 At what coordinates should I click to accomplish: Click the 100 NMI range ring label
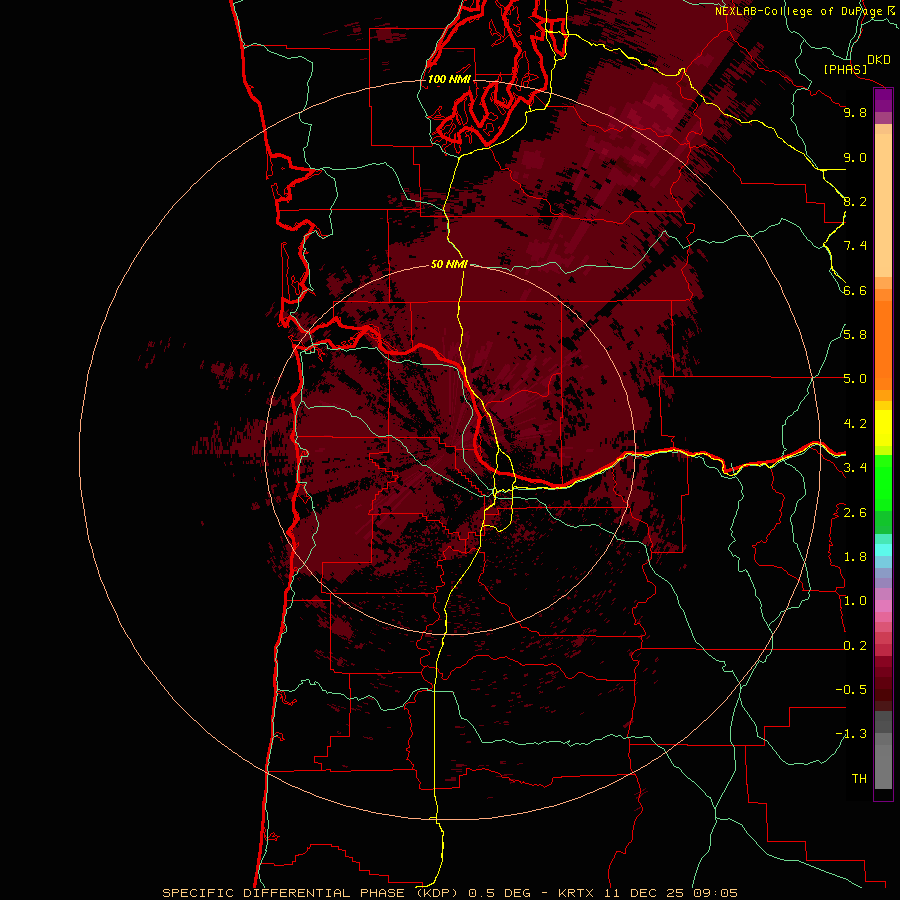click(449, 79)
